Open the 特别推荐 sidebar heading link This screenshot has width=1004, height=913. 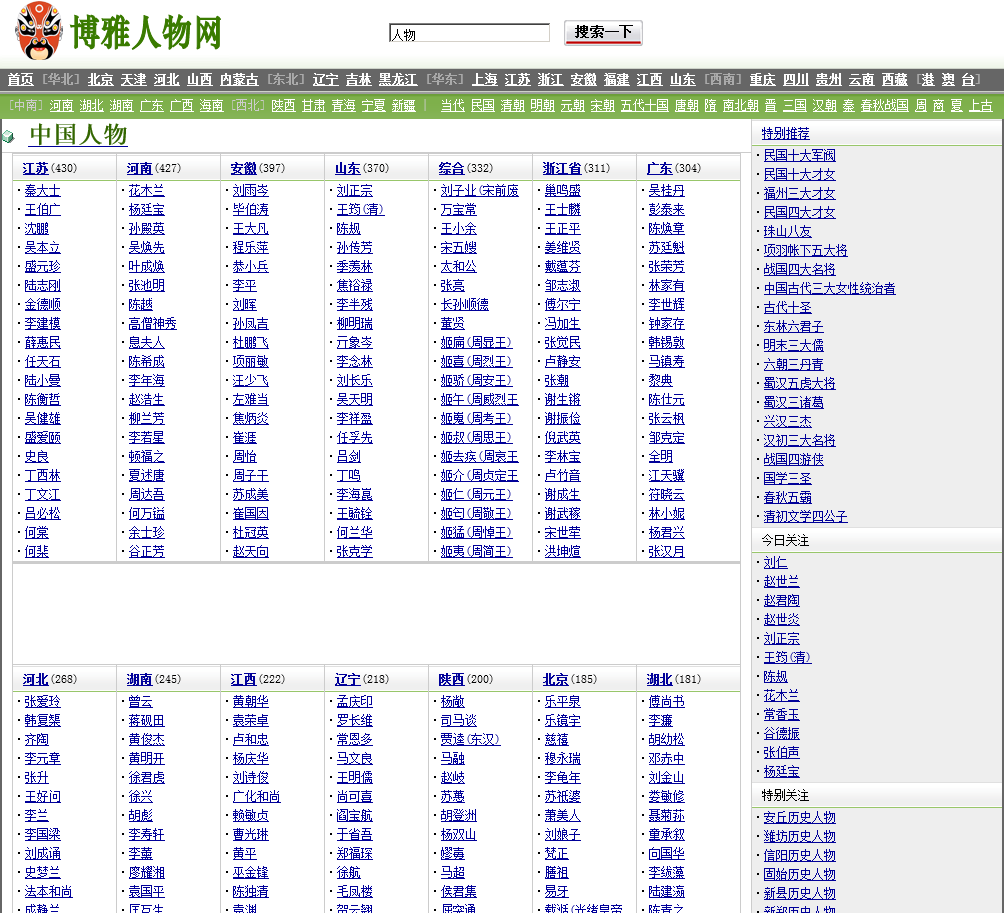click(785, 134)
